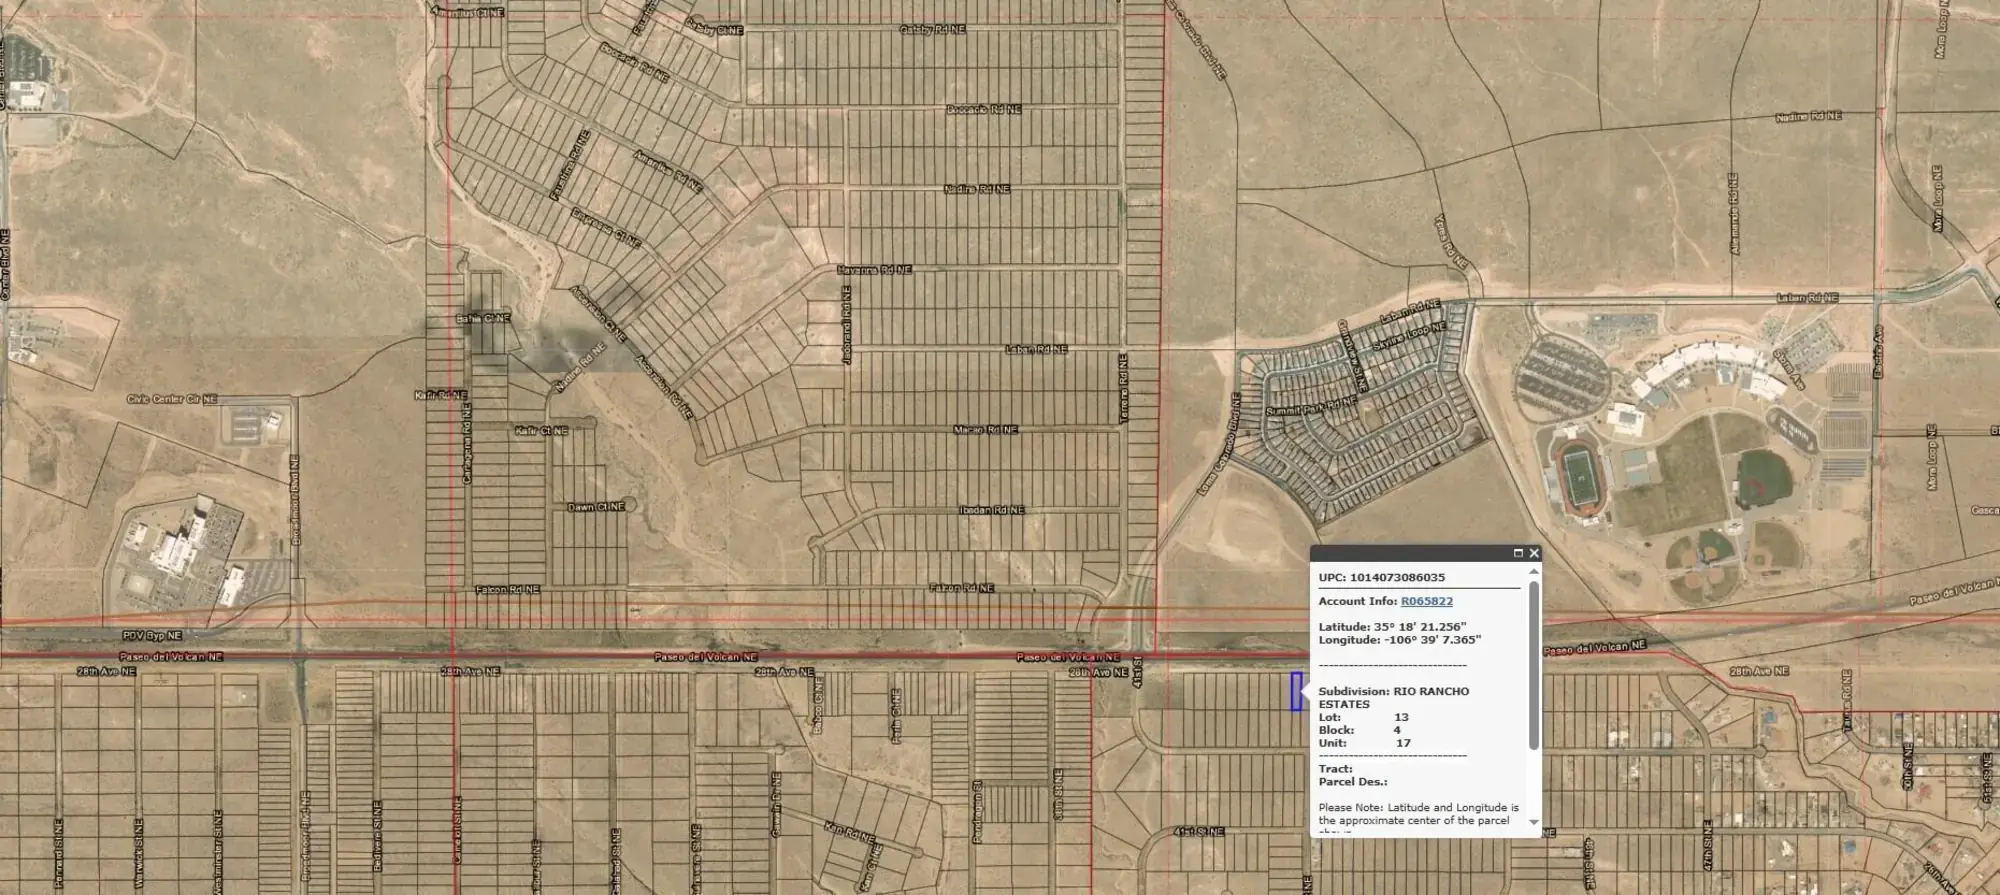This screenshot has width=2000, height=895.
Task: Click the popup vertical scrollbar thumb
Action: coord(1534,665)
